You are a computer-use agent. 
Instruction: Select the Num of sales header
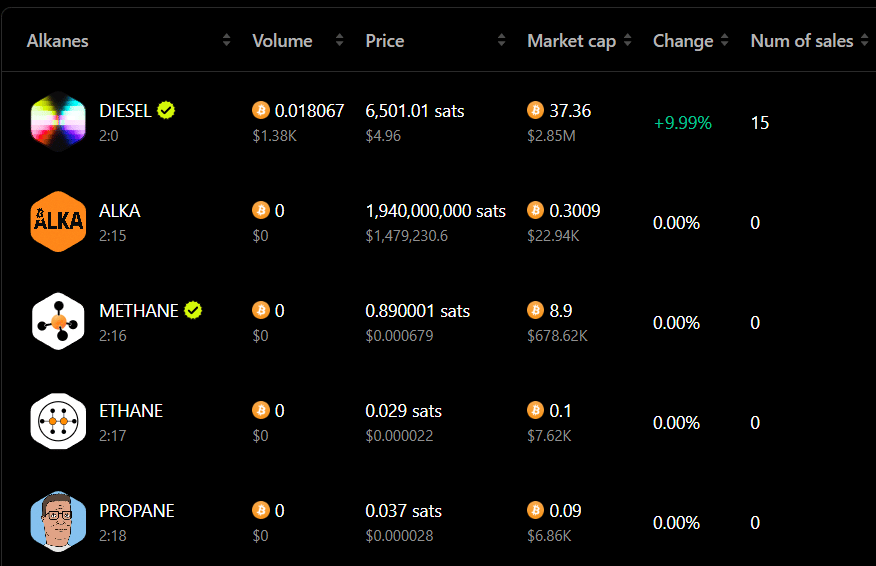click(802, 41)
